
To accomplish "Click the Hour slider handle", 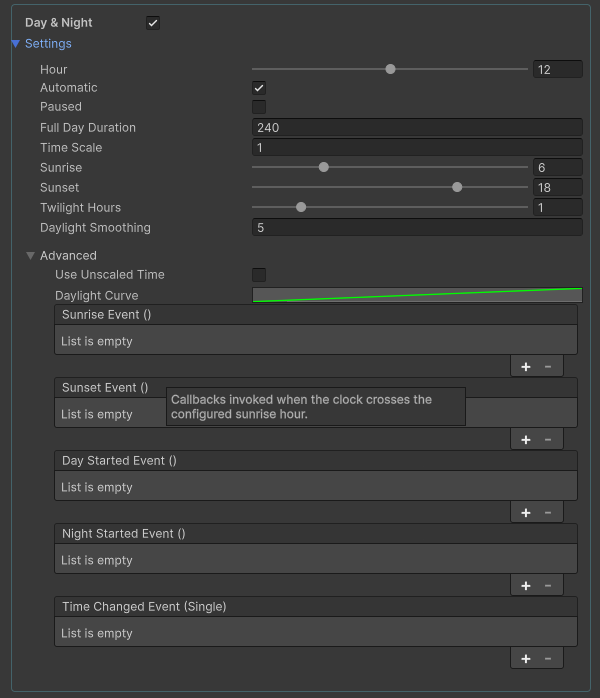I will [390, 69].
